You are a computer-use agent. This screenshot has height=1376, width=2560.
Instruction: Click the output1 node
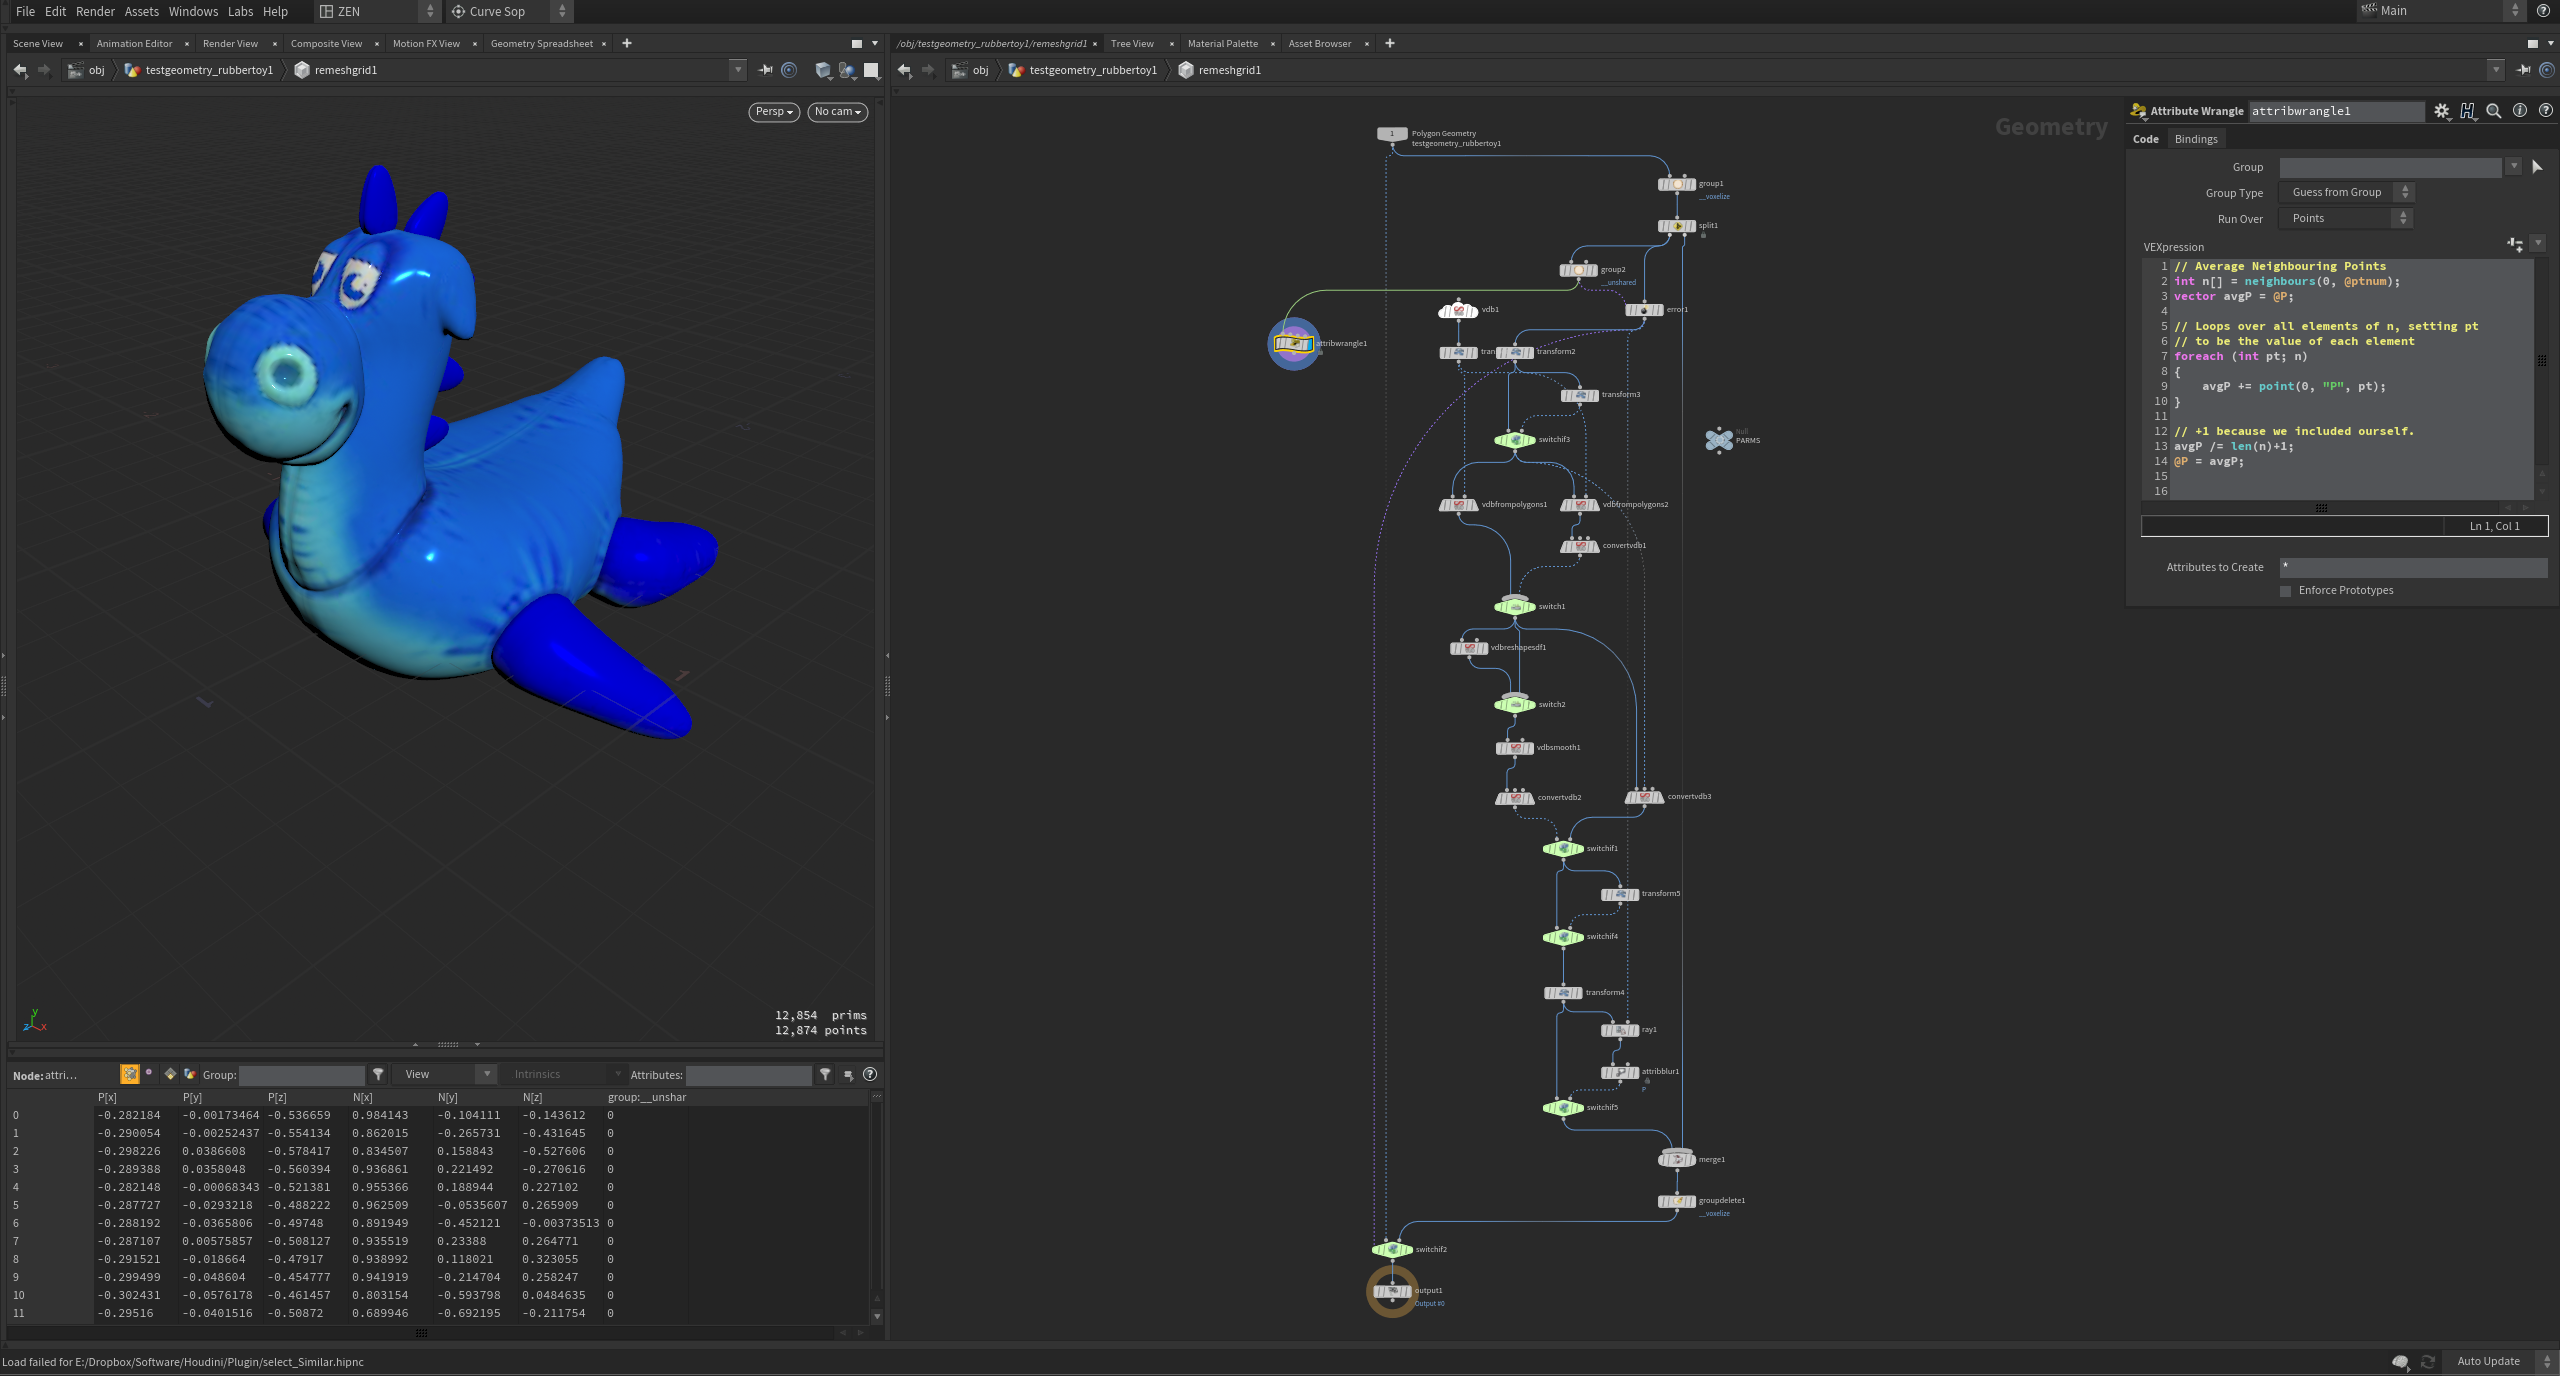coord(1391,1291)
